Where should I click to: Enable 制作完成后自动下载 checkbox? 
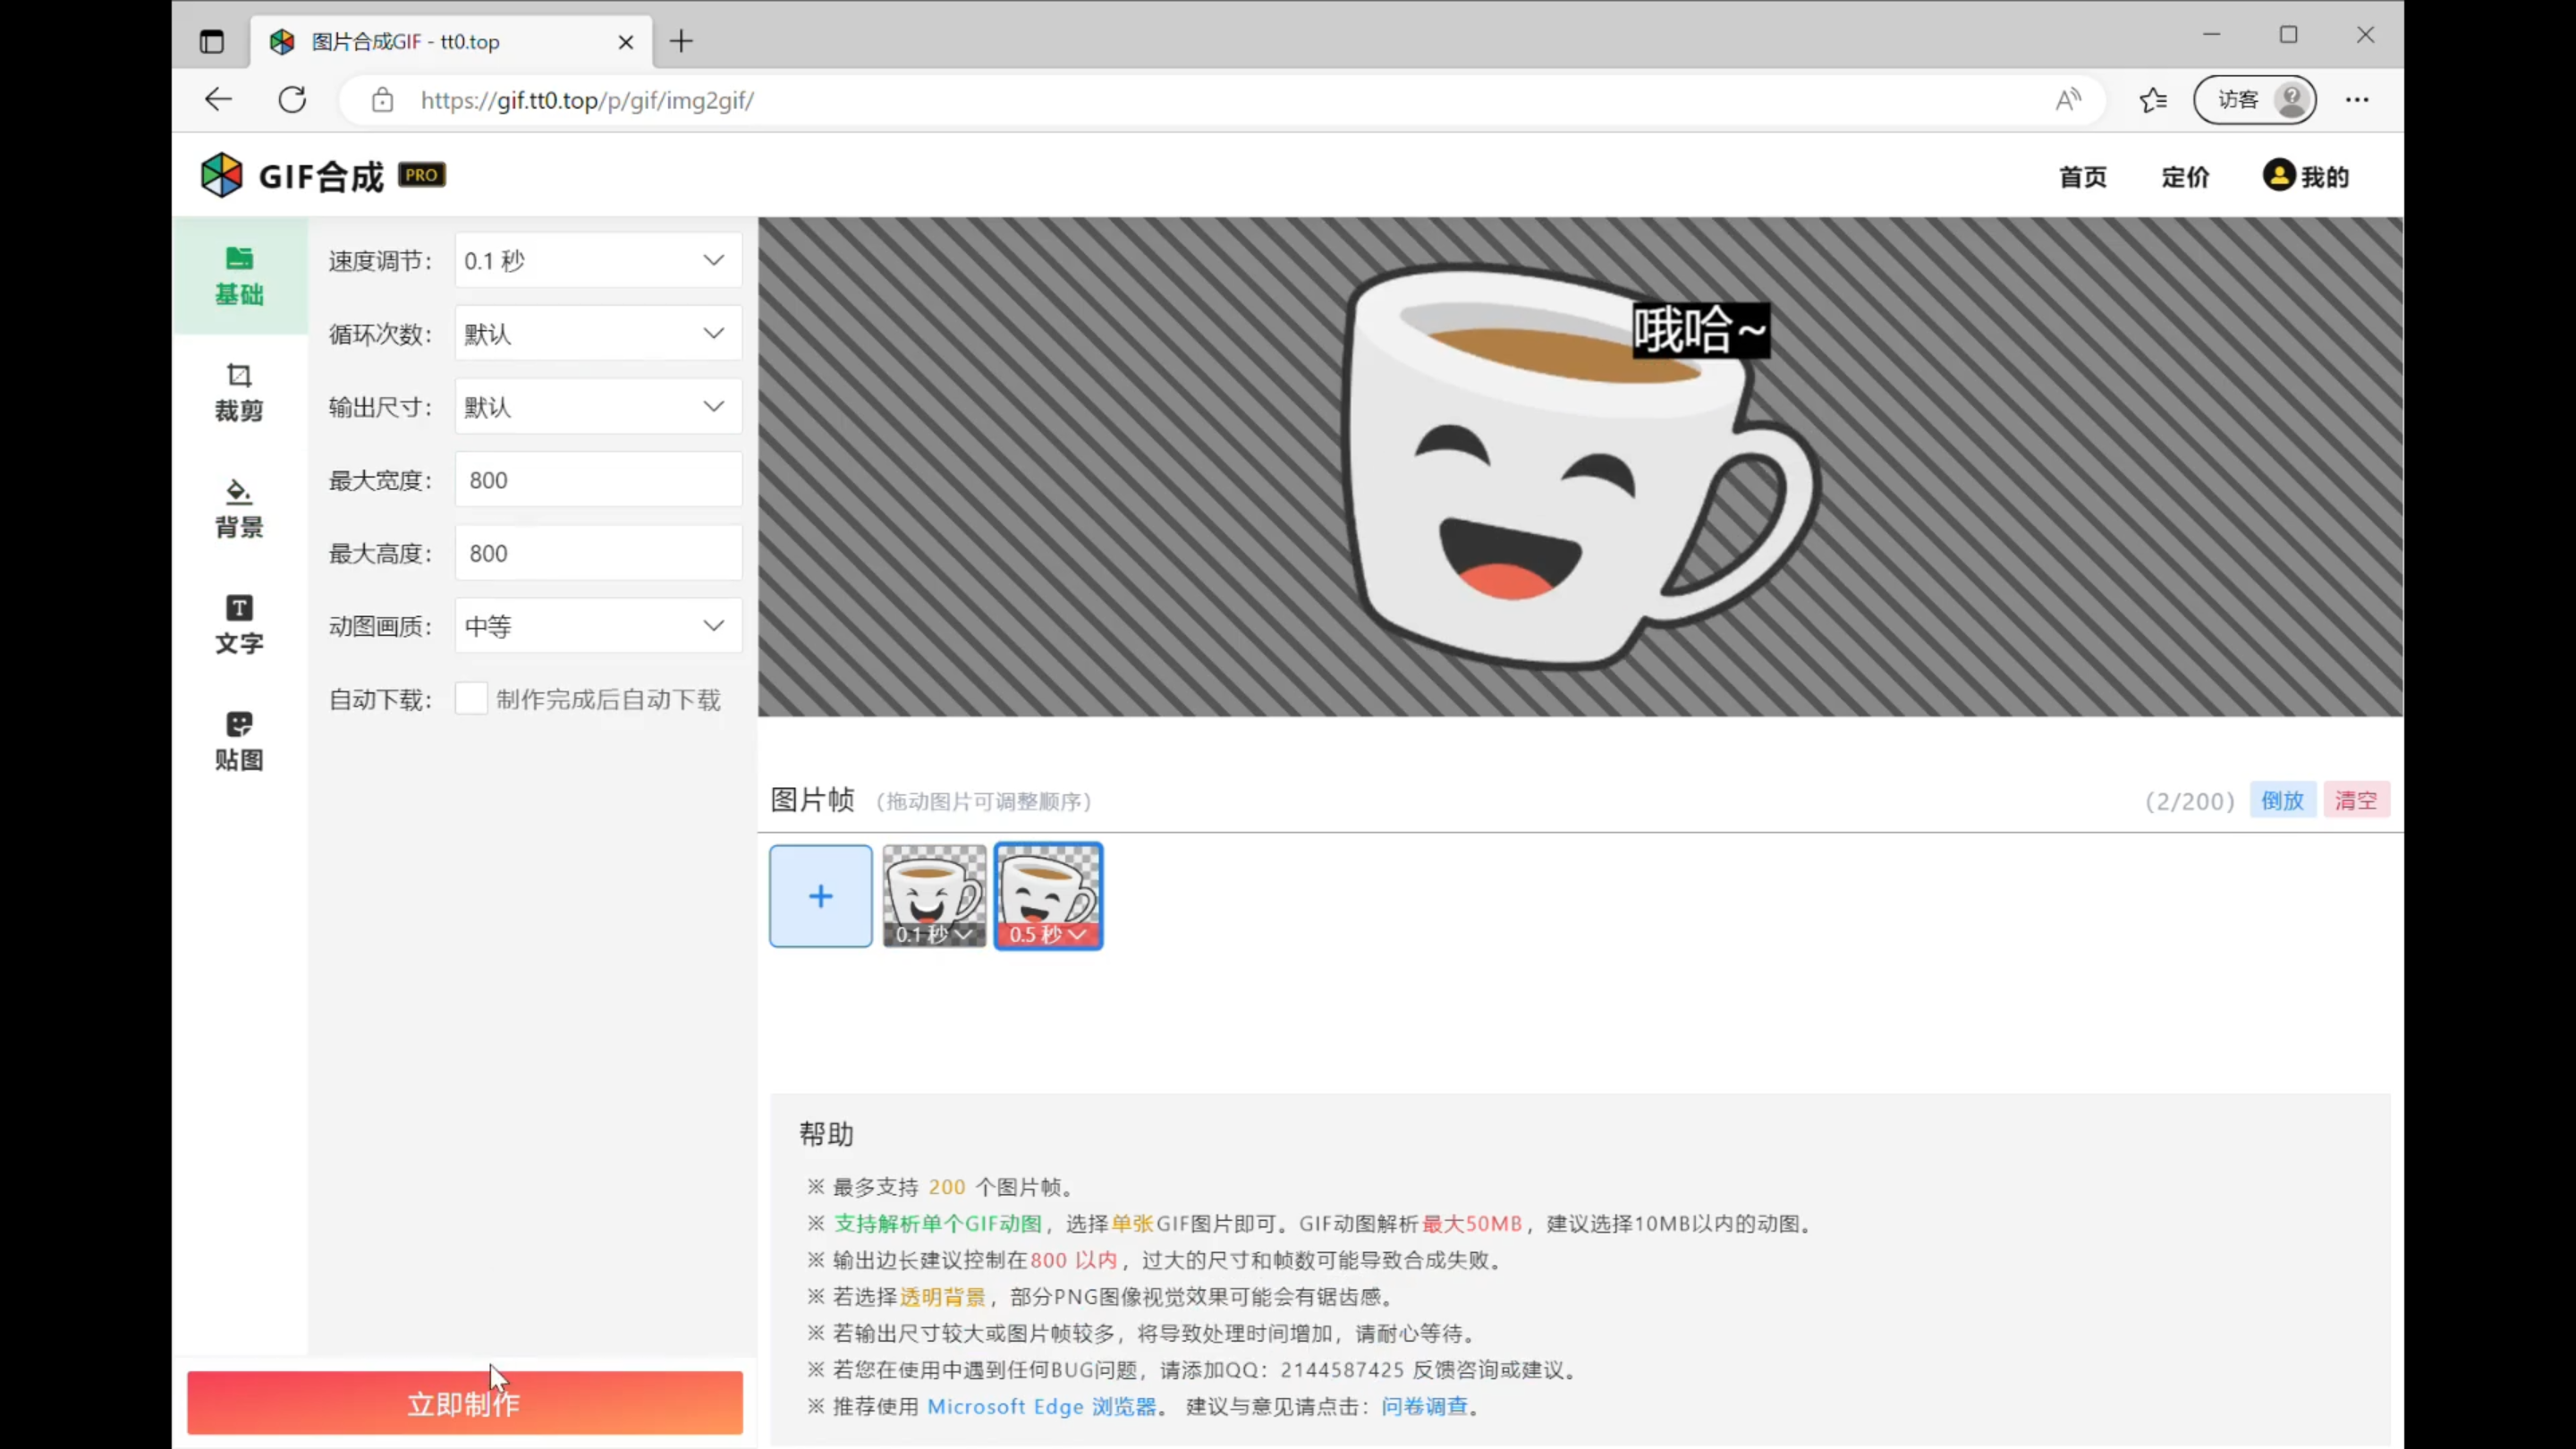pyautogui.click(x=471, y=698)
